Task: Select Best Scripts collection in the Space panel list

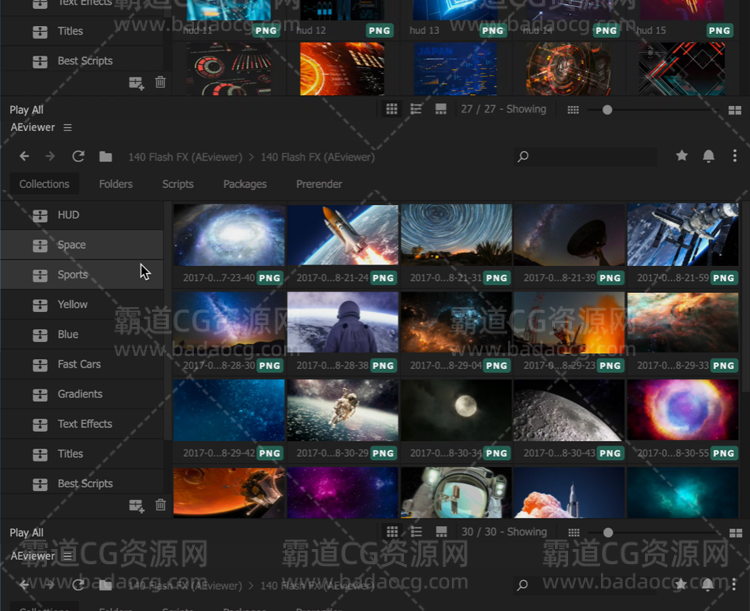Action: 82,483
